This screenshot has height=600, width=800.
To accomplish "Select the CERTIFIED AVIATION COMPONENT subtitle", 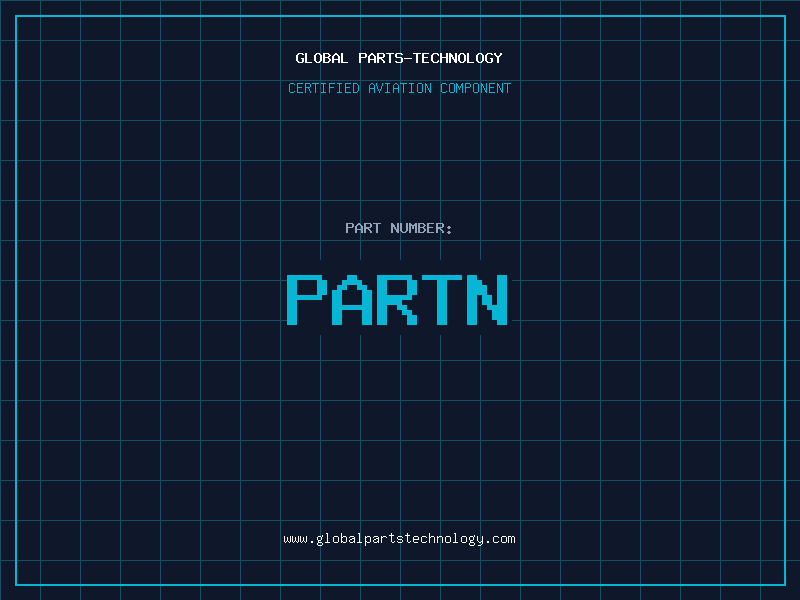I will [x=399, y=88].
